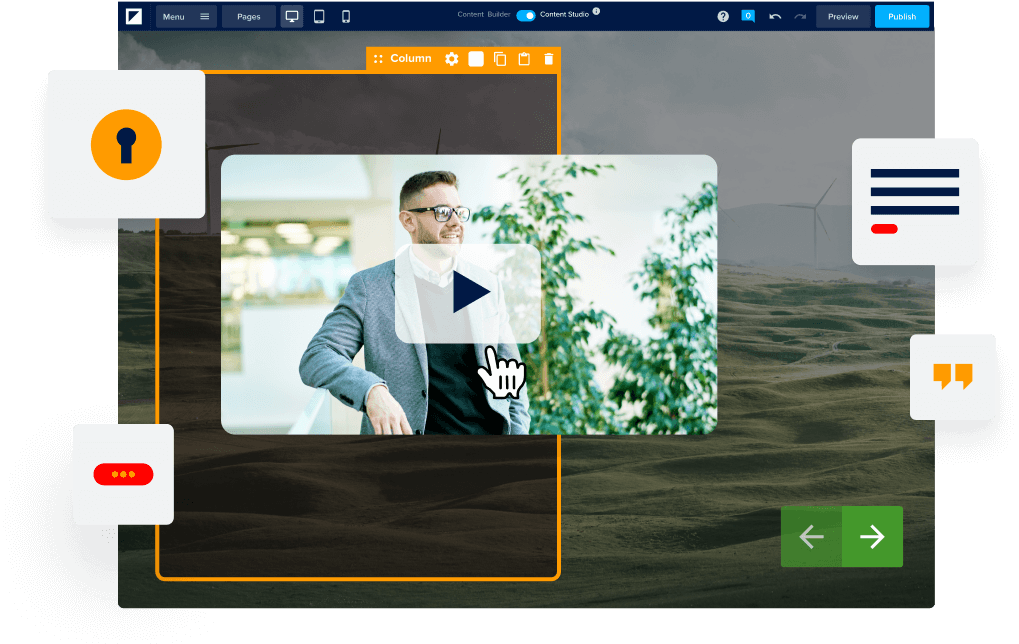Switch to mobile phone preview mode
The height and width of the screenshot is (644, 1019).
pyautogui.click(x=346, y=16)
